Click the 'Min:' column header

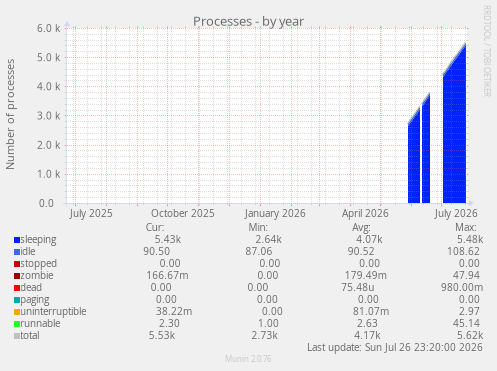pyautogui.click(x=258, y=227)
